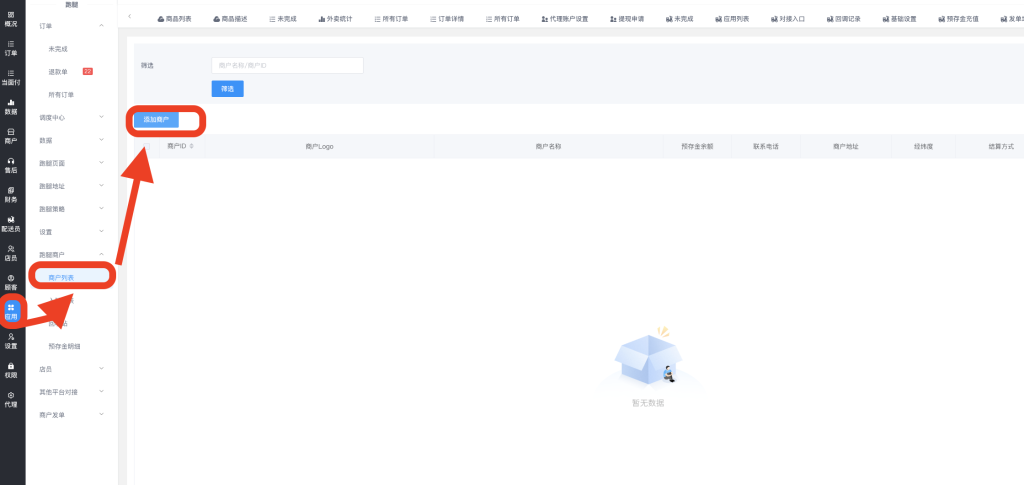Click the 售后 after-sales headset icon
Viewport: 1024px width, 485px height.
(x=11, y=165)
